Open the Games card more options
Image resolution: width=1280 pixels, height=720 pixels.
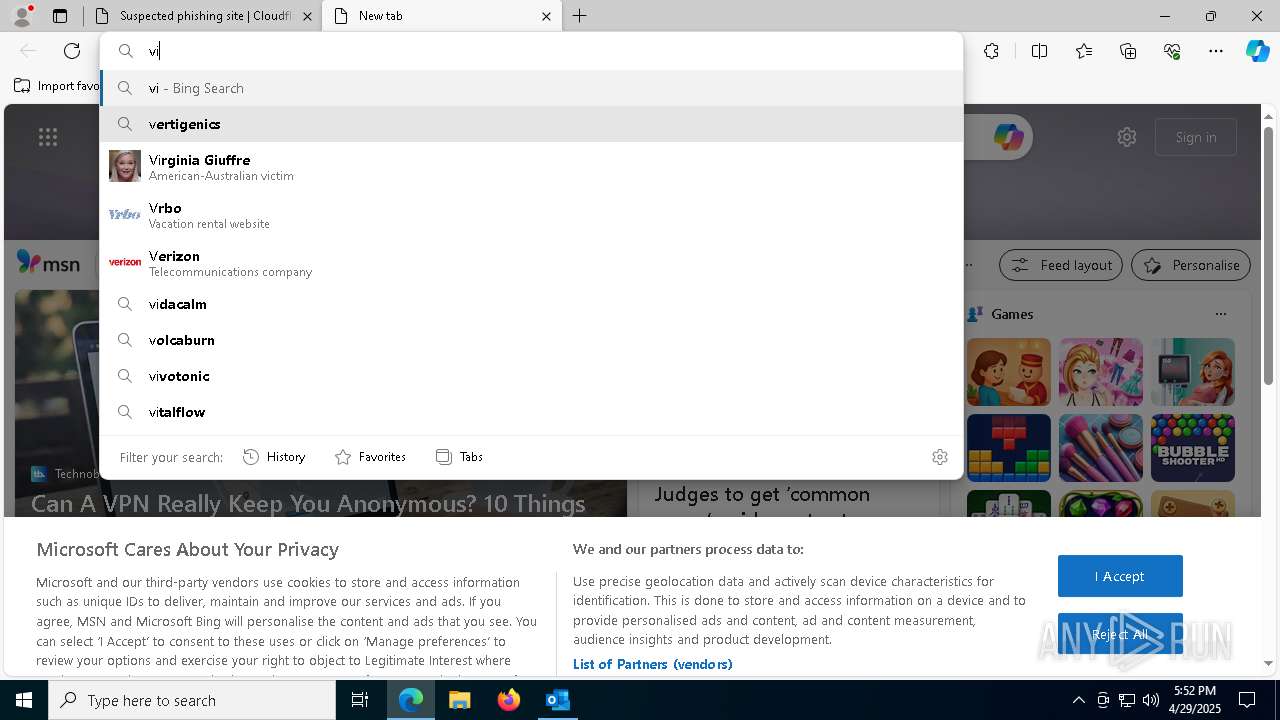(x=1220, y=314)
